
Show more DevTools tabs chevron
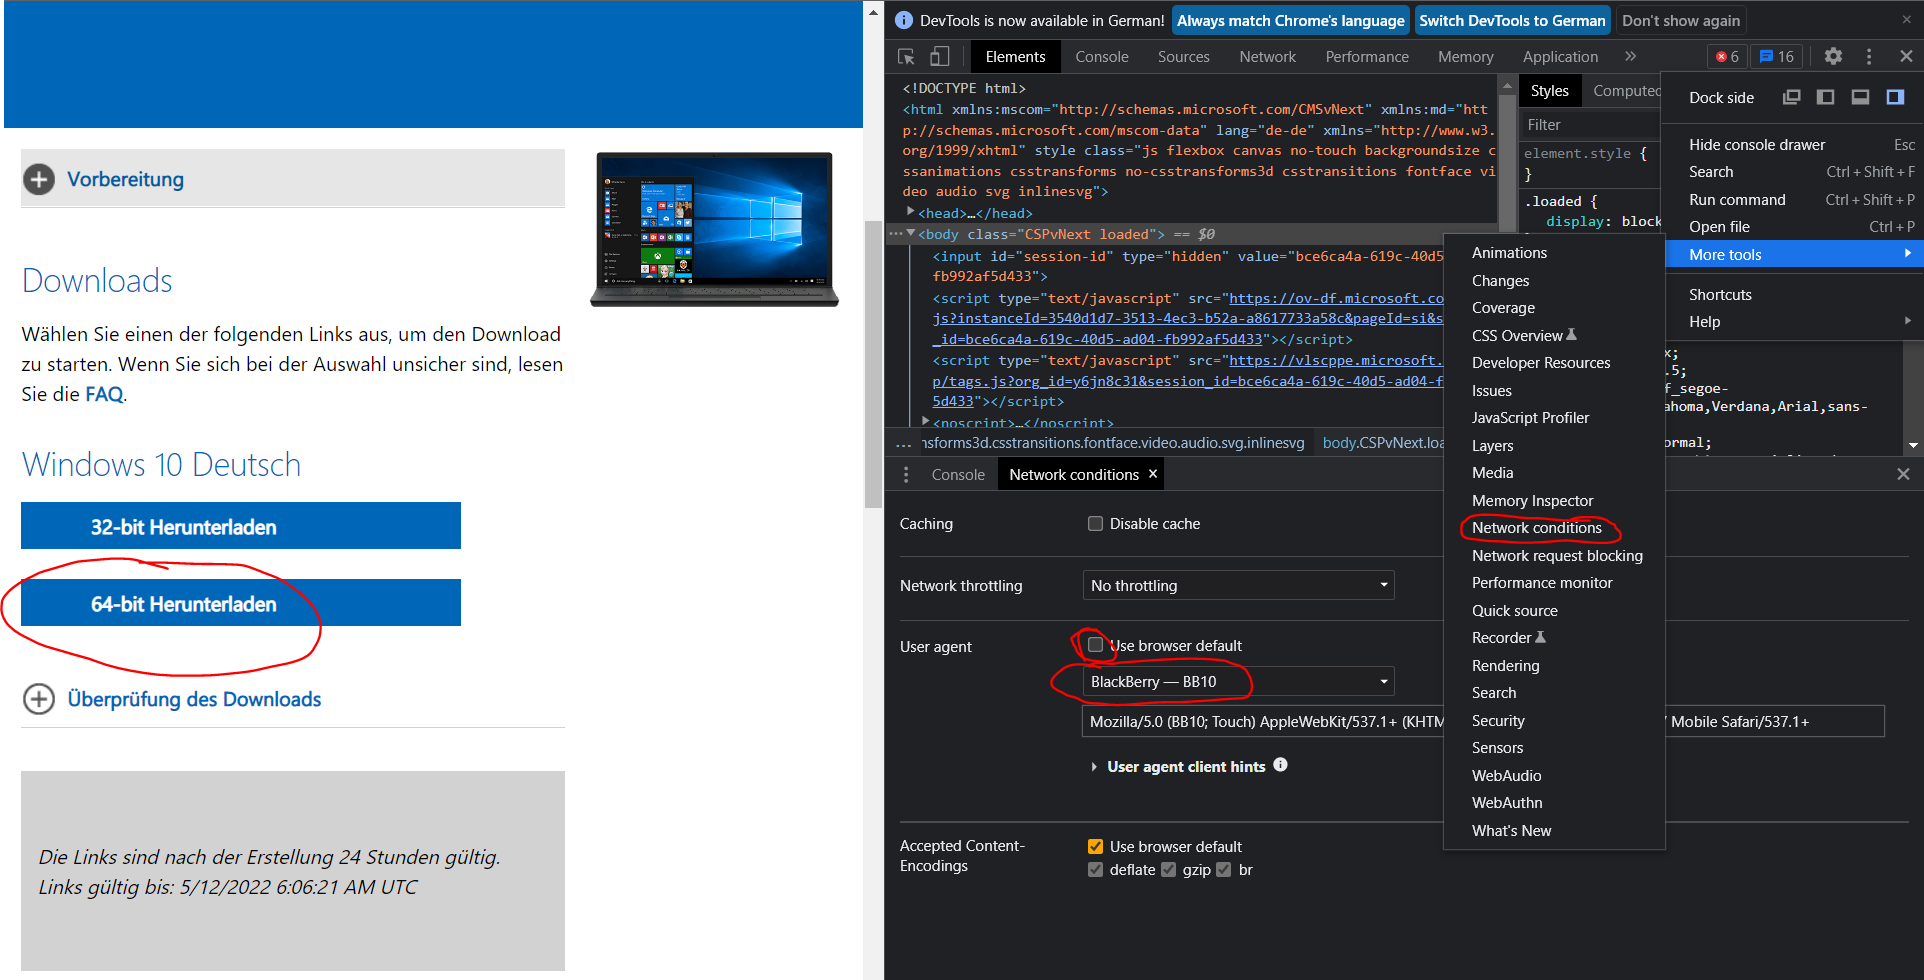pos(1631,57)
